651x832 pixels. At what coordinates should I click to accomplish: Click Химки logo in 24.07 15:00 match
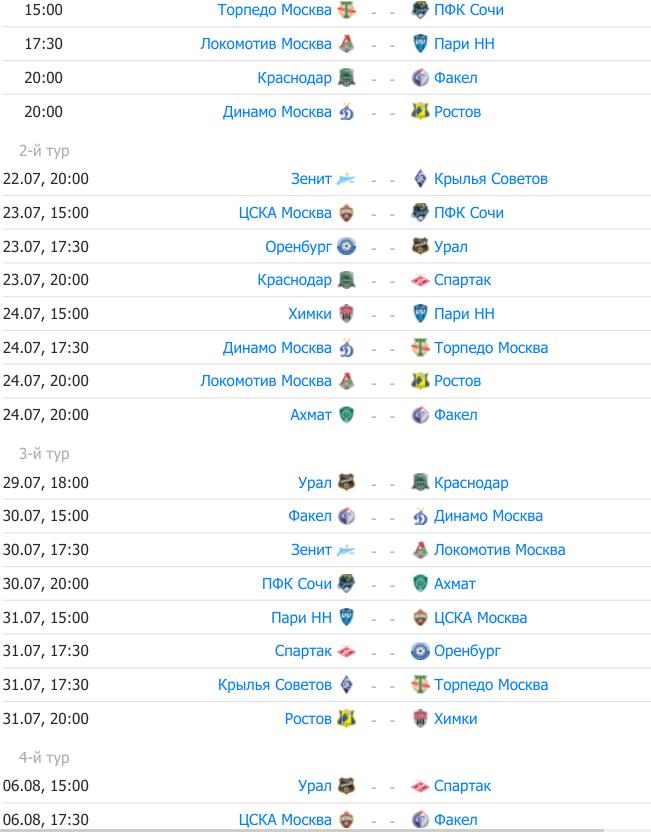[x=346, y=314]
